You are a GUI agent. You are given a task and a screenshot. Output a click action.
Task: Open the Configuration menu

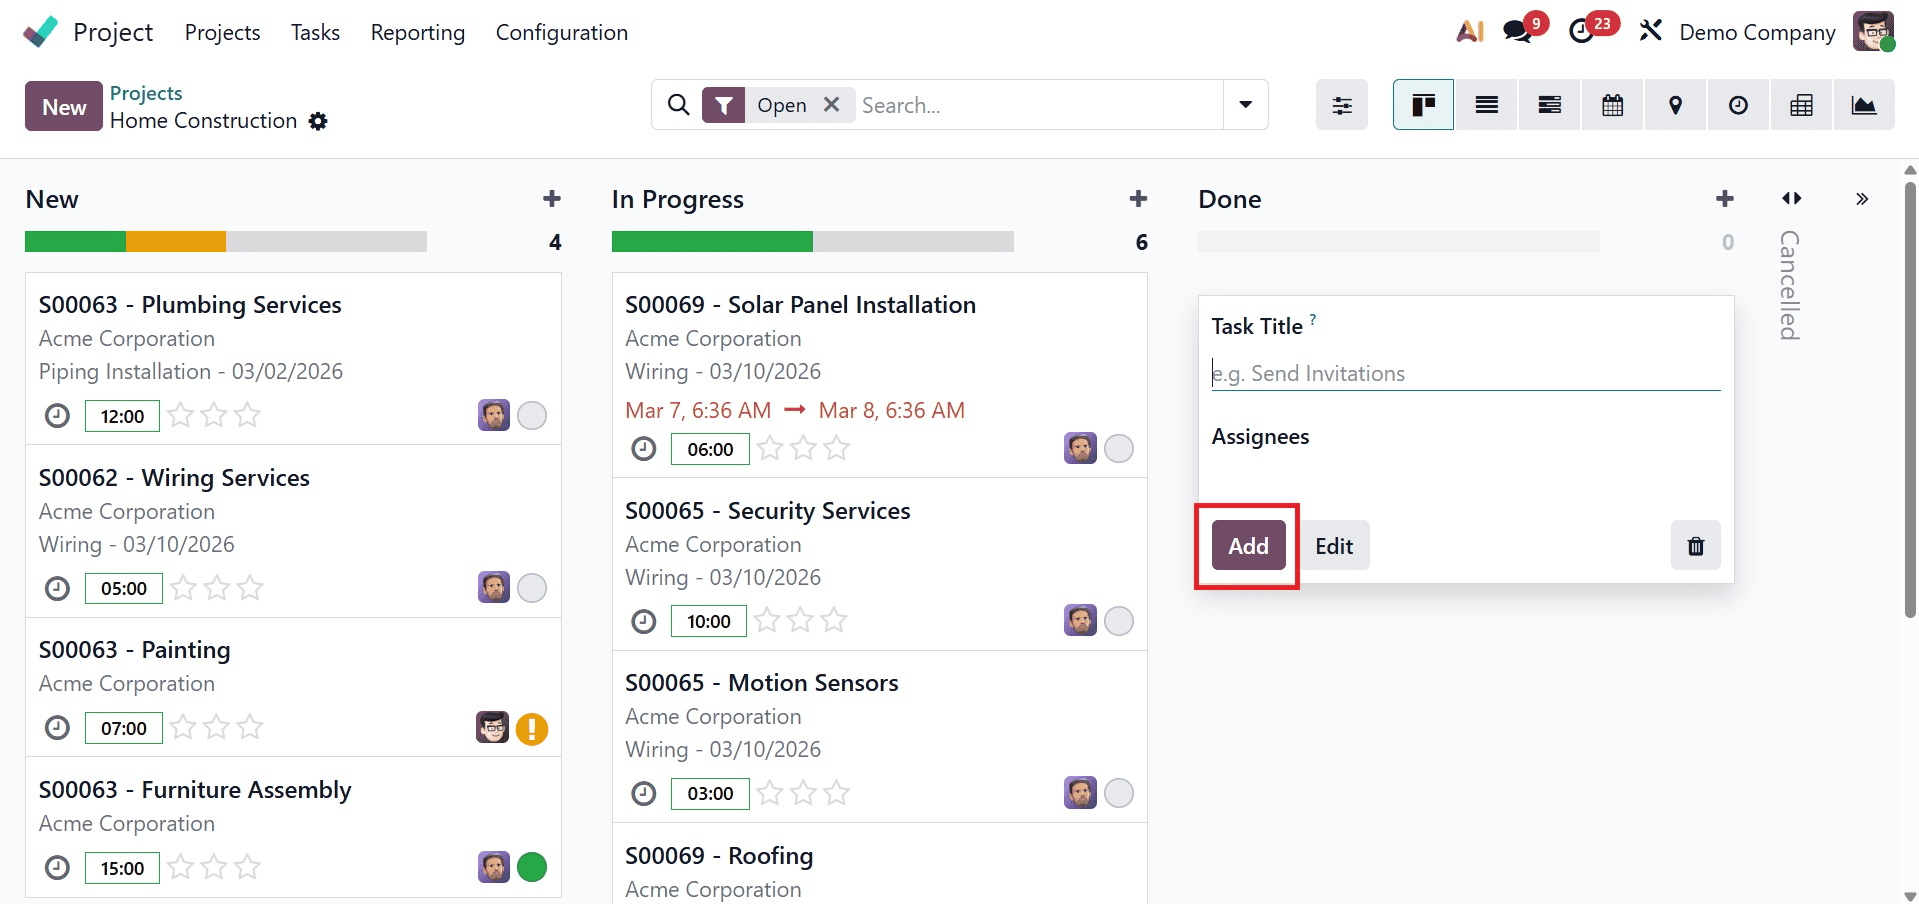click(561, 32)
